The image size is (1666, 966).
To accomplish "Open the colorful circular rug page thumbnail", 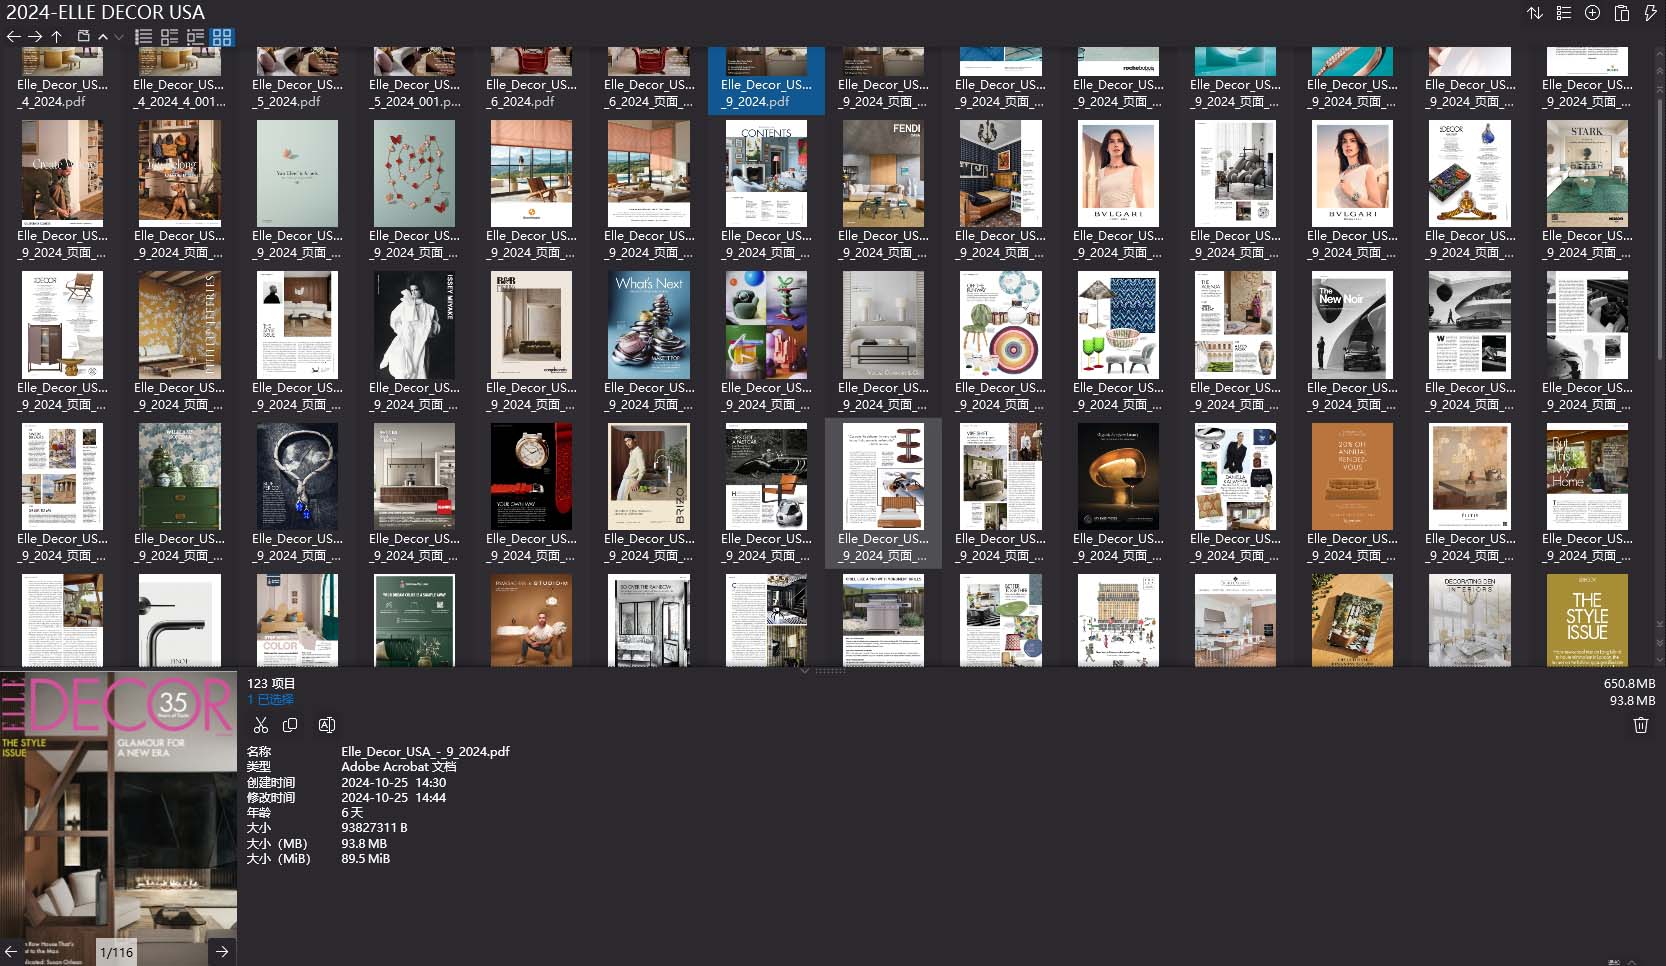I will pos(1001,325).
